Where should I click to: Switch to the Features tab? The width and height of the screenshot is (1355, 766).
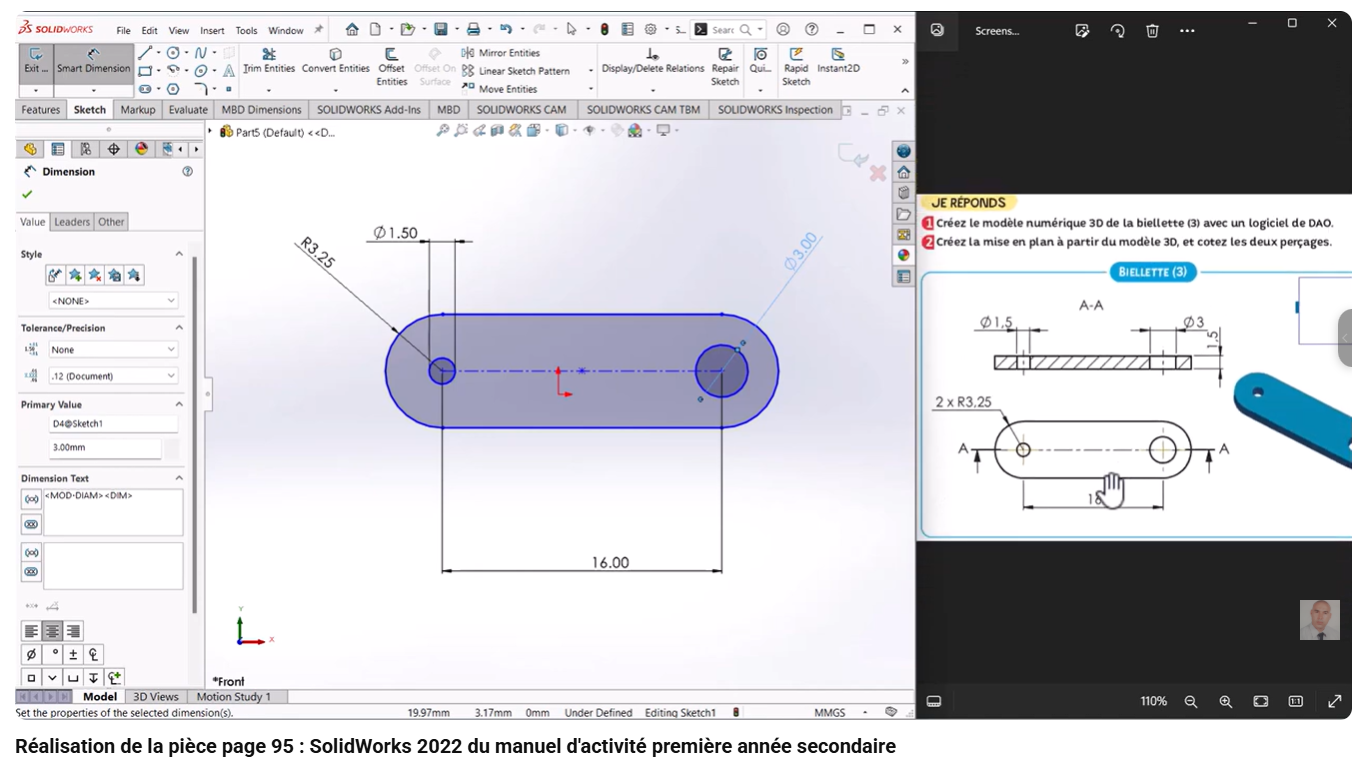(x=41, y=110)
